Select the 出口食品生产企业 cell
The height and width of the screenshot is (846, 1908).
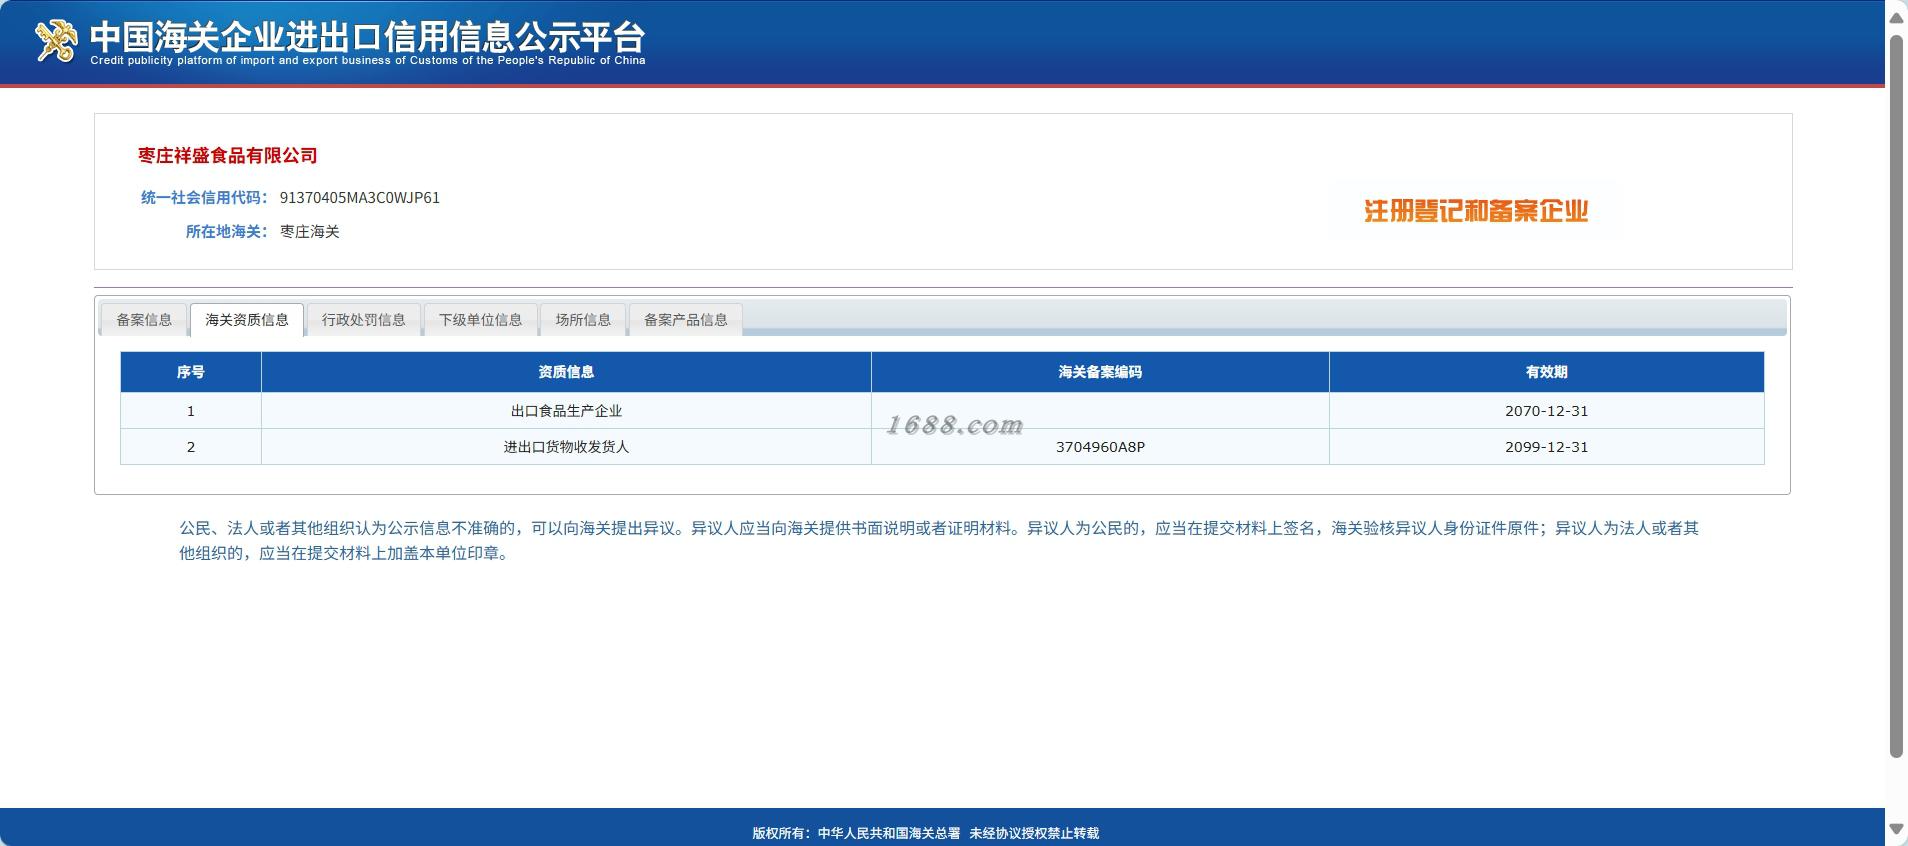tap(566, 411)
